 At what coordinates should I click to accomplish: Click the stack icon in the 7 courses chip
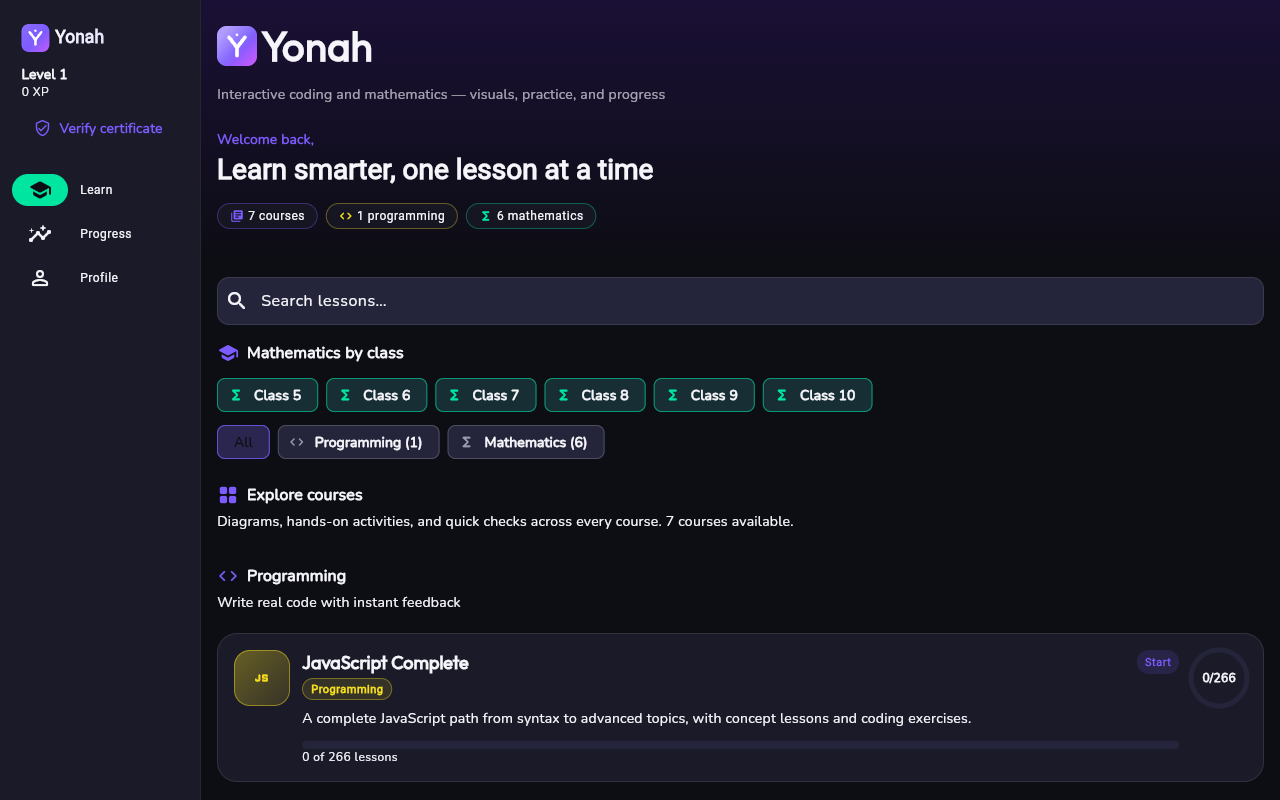click(237, 216)
